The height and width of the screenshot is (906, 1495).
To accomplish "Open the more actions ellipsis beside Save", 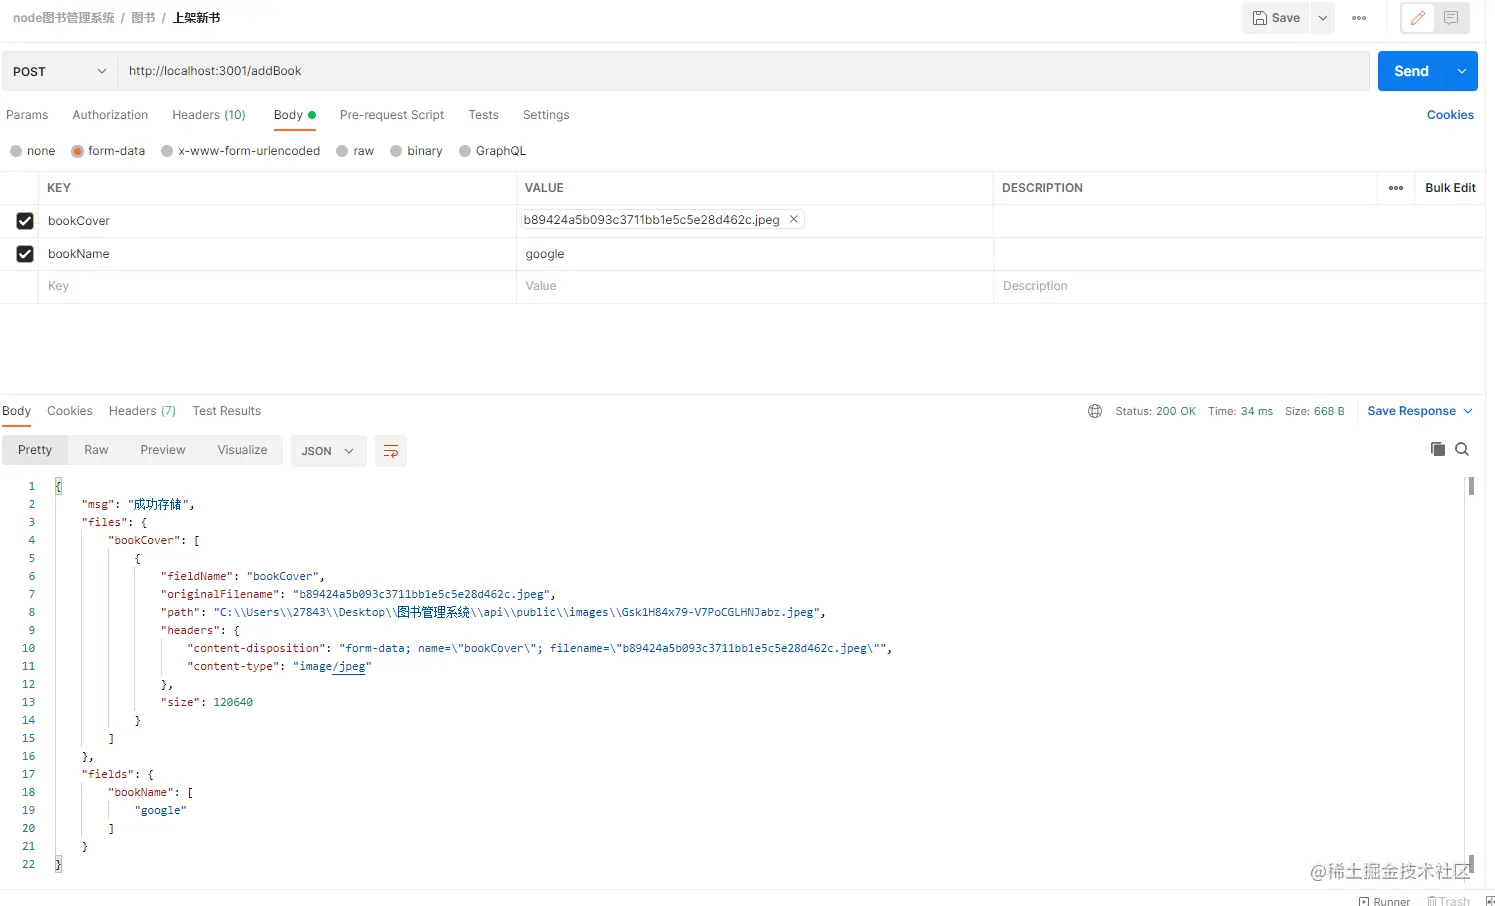I will pyautogui.click(x=1359, y=18).
